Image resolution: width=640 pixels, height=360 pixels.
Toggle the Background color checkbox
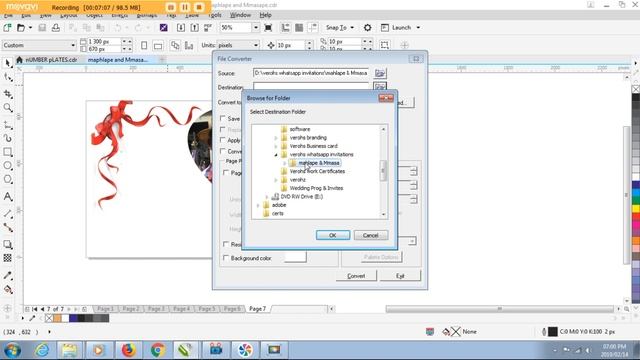point(226,258)
